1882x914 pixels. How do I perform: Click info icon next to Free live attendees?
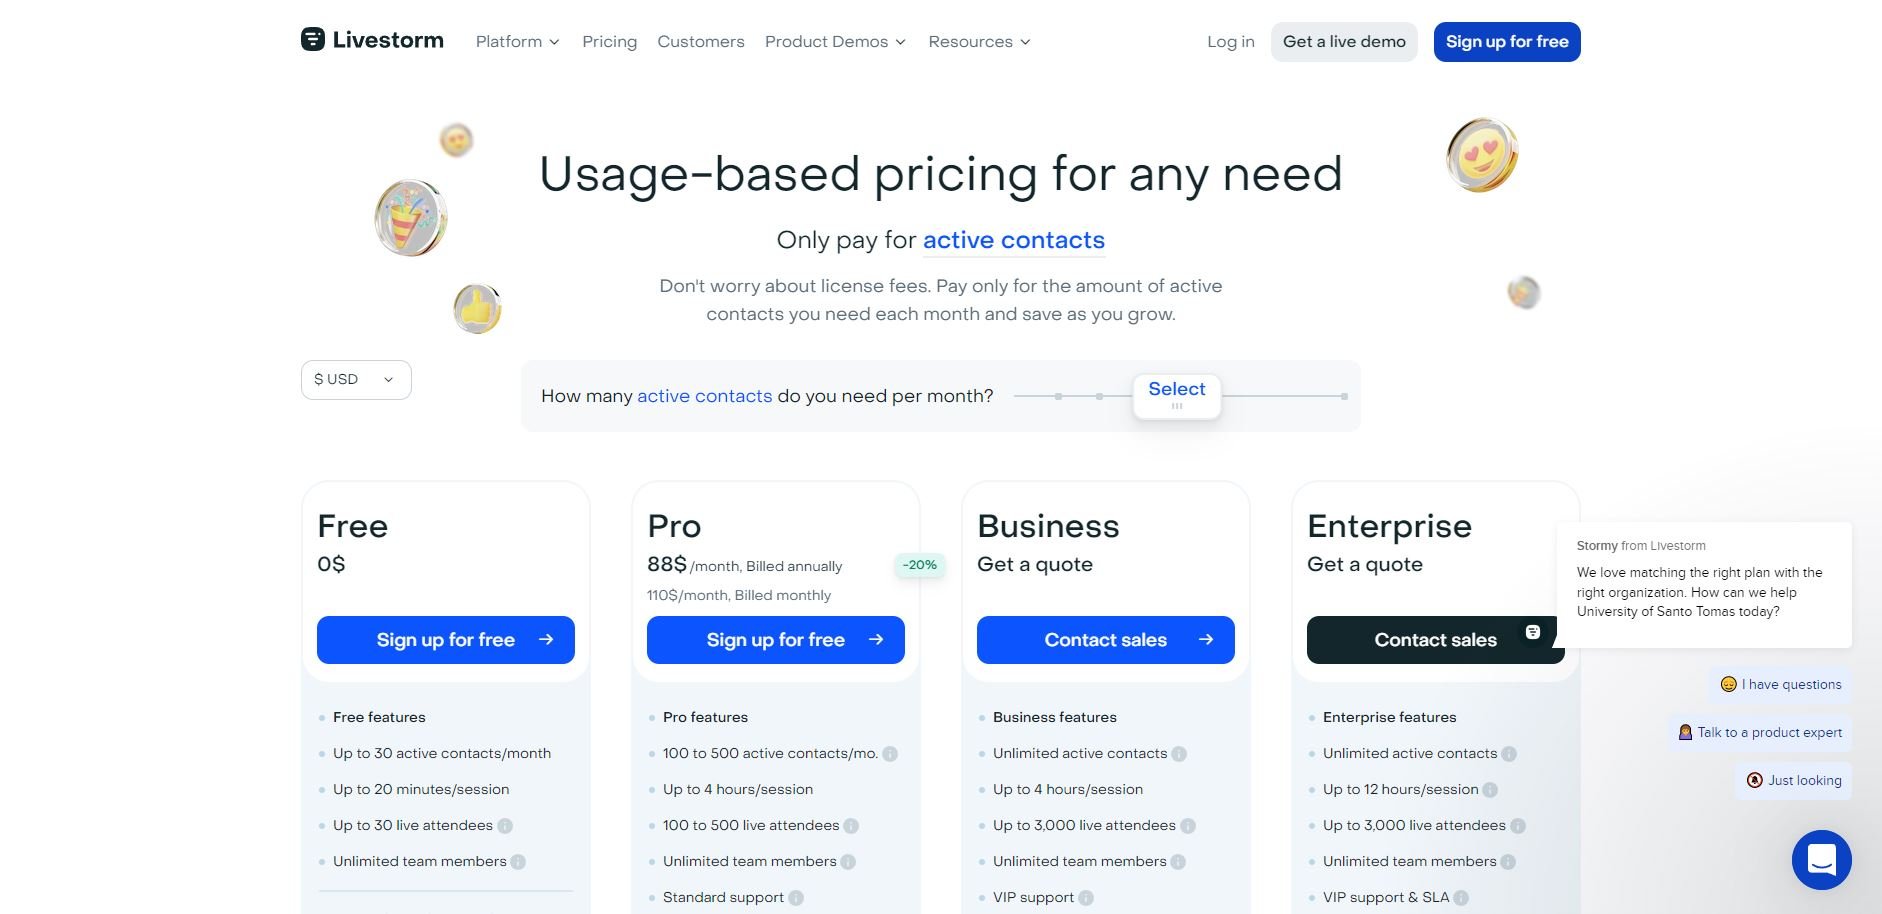click(x=505, y=826)
